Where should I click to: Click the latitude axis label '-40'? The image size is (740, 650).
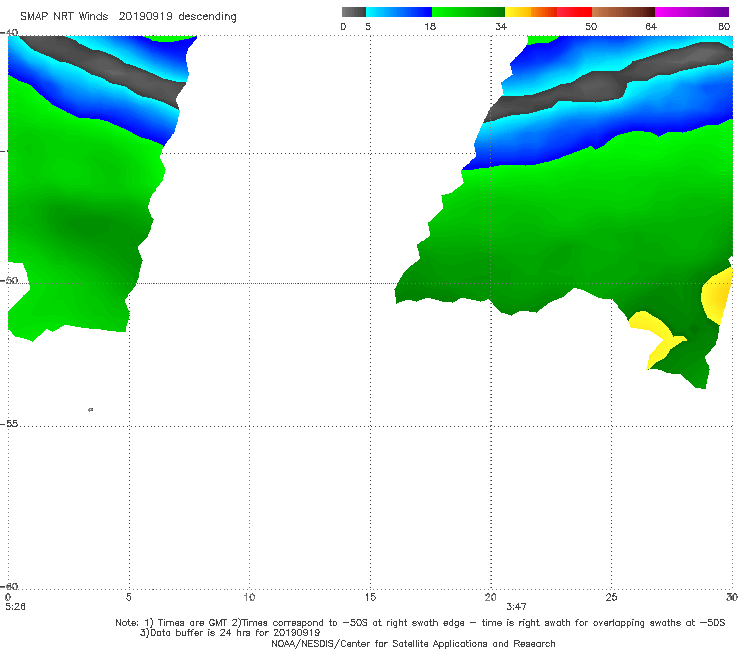tap(9, 33)
